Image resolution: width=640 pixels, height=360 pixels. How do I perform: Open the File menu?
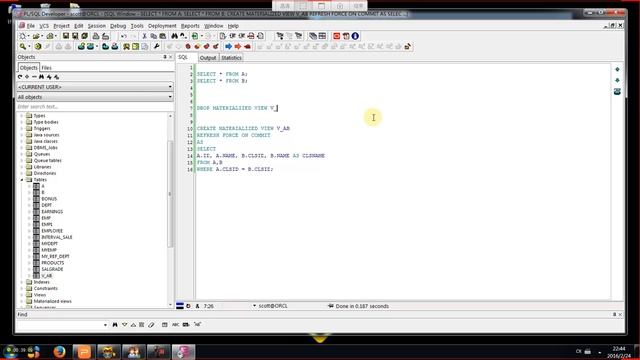(x=31, y=26)
